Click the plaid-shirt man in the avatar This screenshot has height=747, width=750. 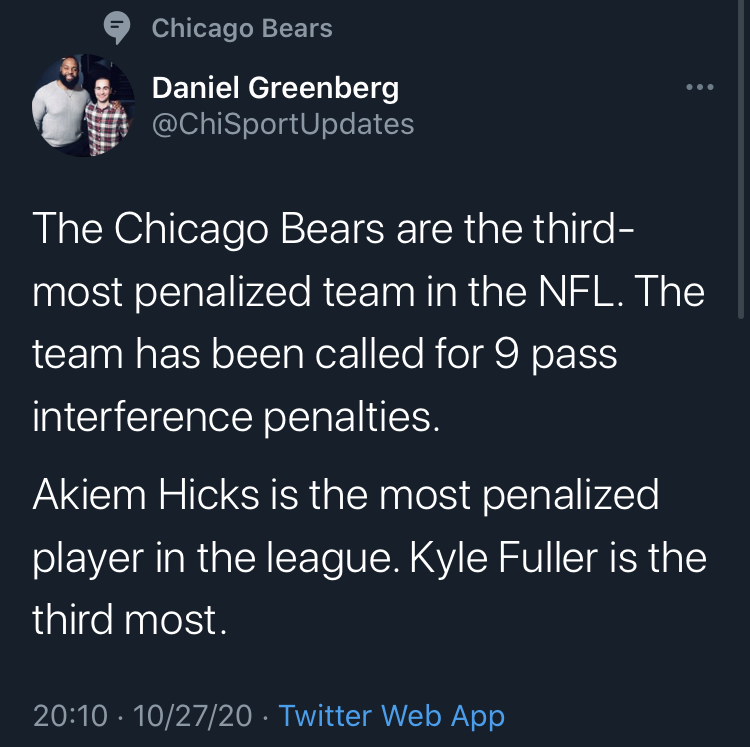pos(106,115)
